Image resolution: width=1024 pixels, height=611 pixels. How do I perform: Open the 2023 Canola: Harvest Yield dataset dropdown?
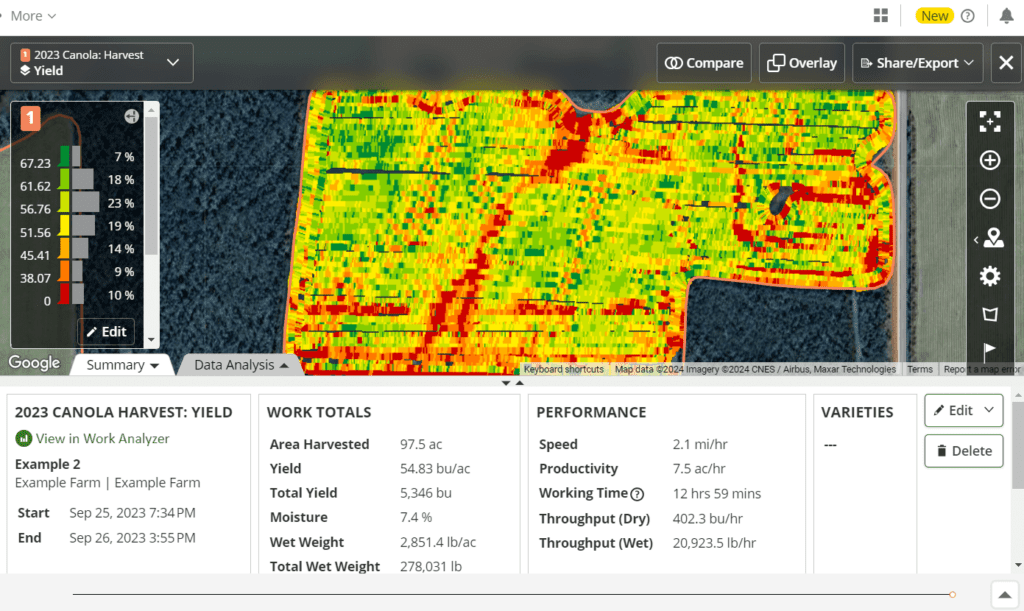coord(100,62)
